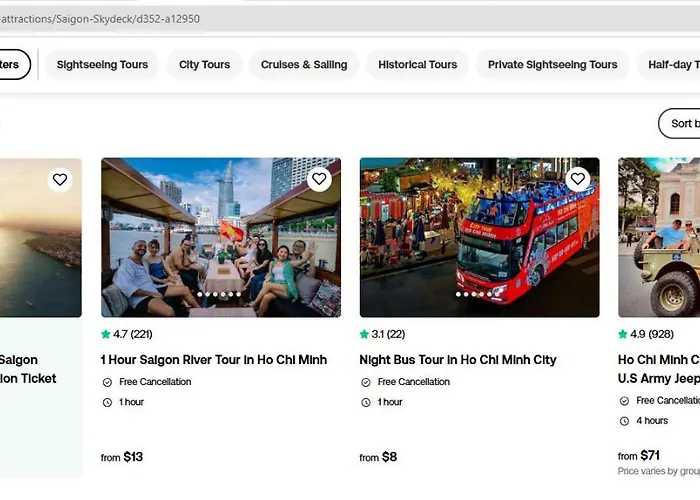View the red double-decker bus photo
The height and width of the screenshot is (500, 700).
pyautogui.click(x=479, y=238)
